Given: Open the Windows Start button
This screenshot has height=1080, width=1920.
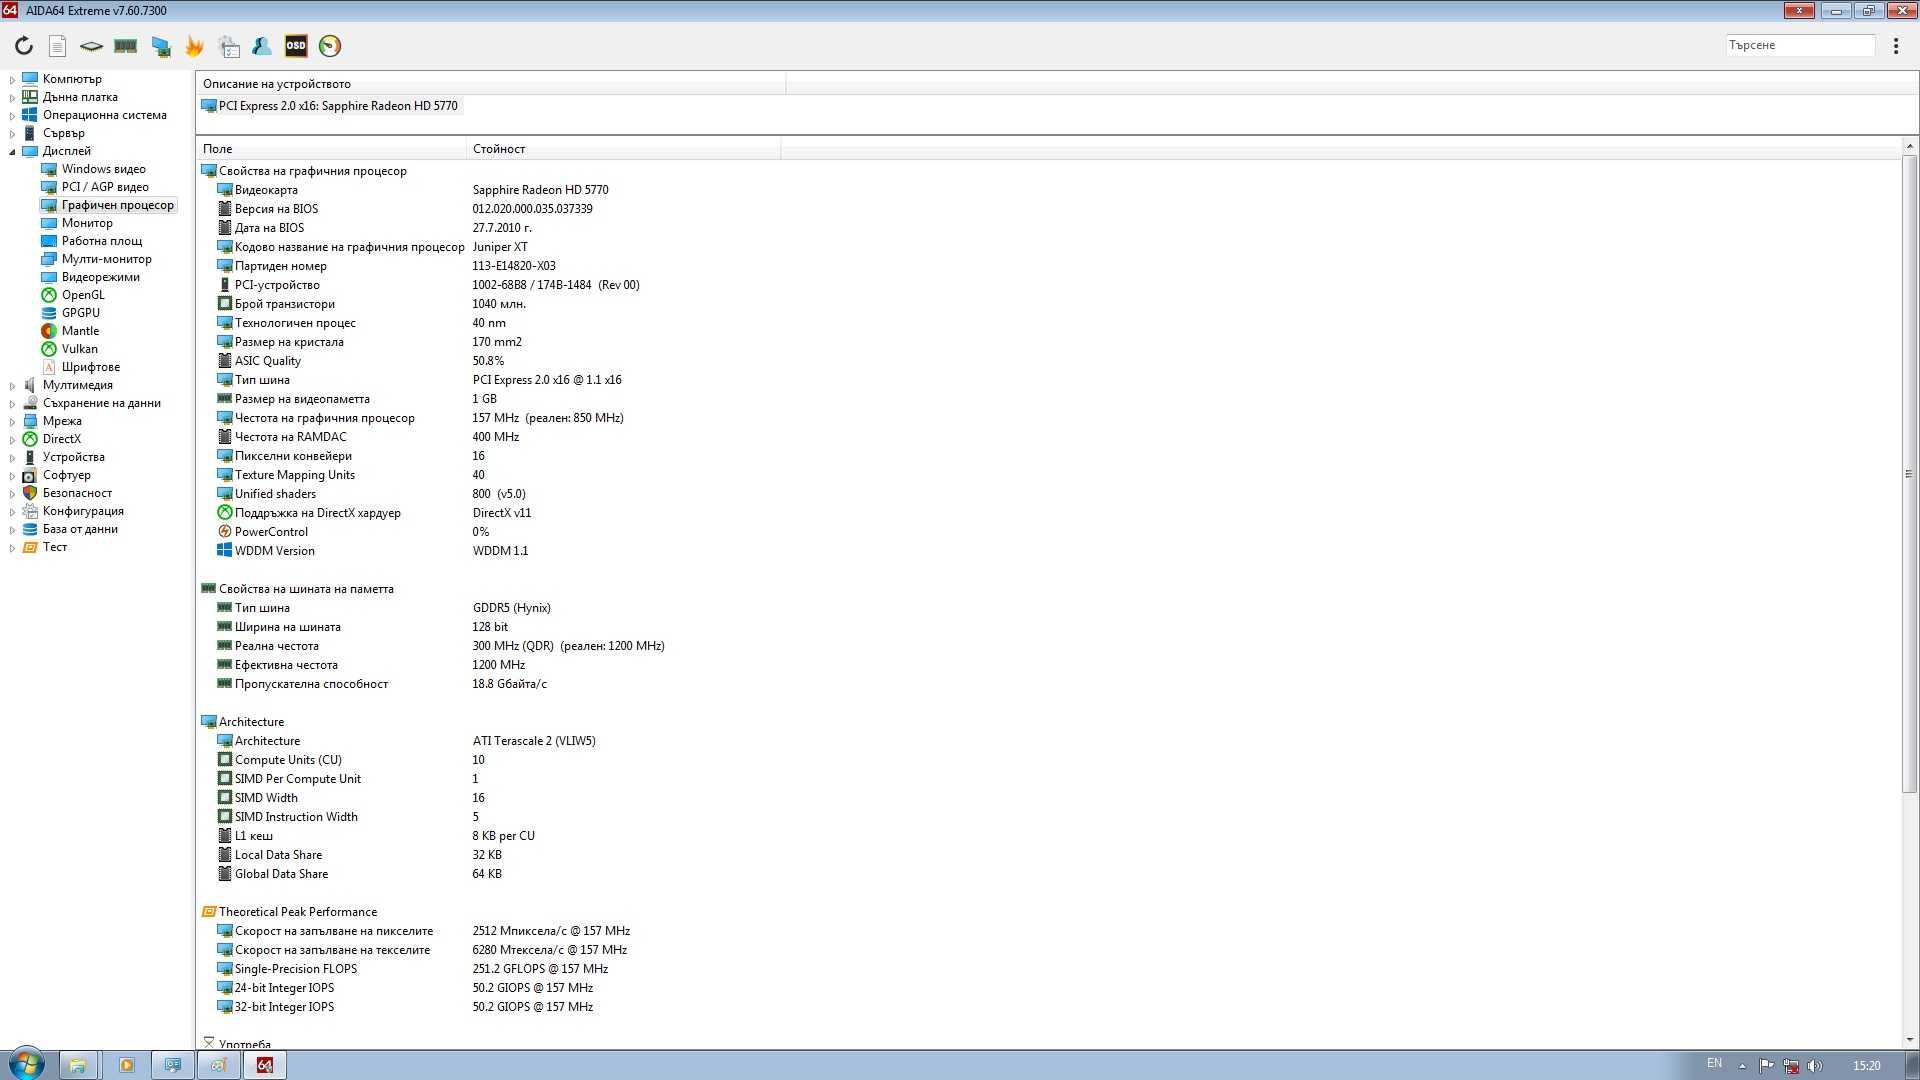Looking at the screenshot, I should click(x=27, y=1065).
